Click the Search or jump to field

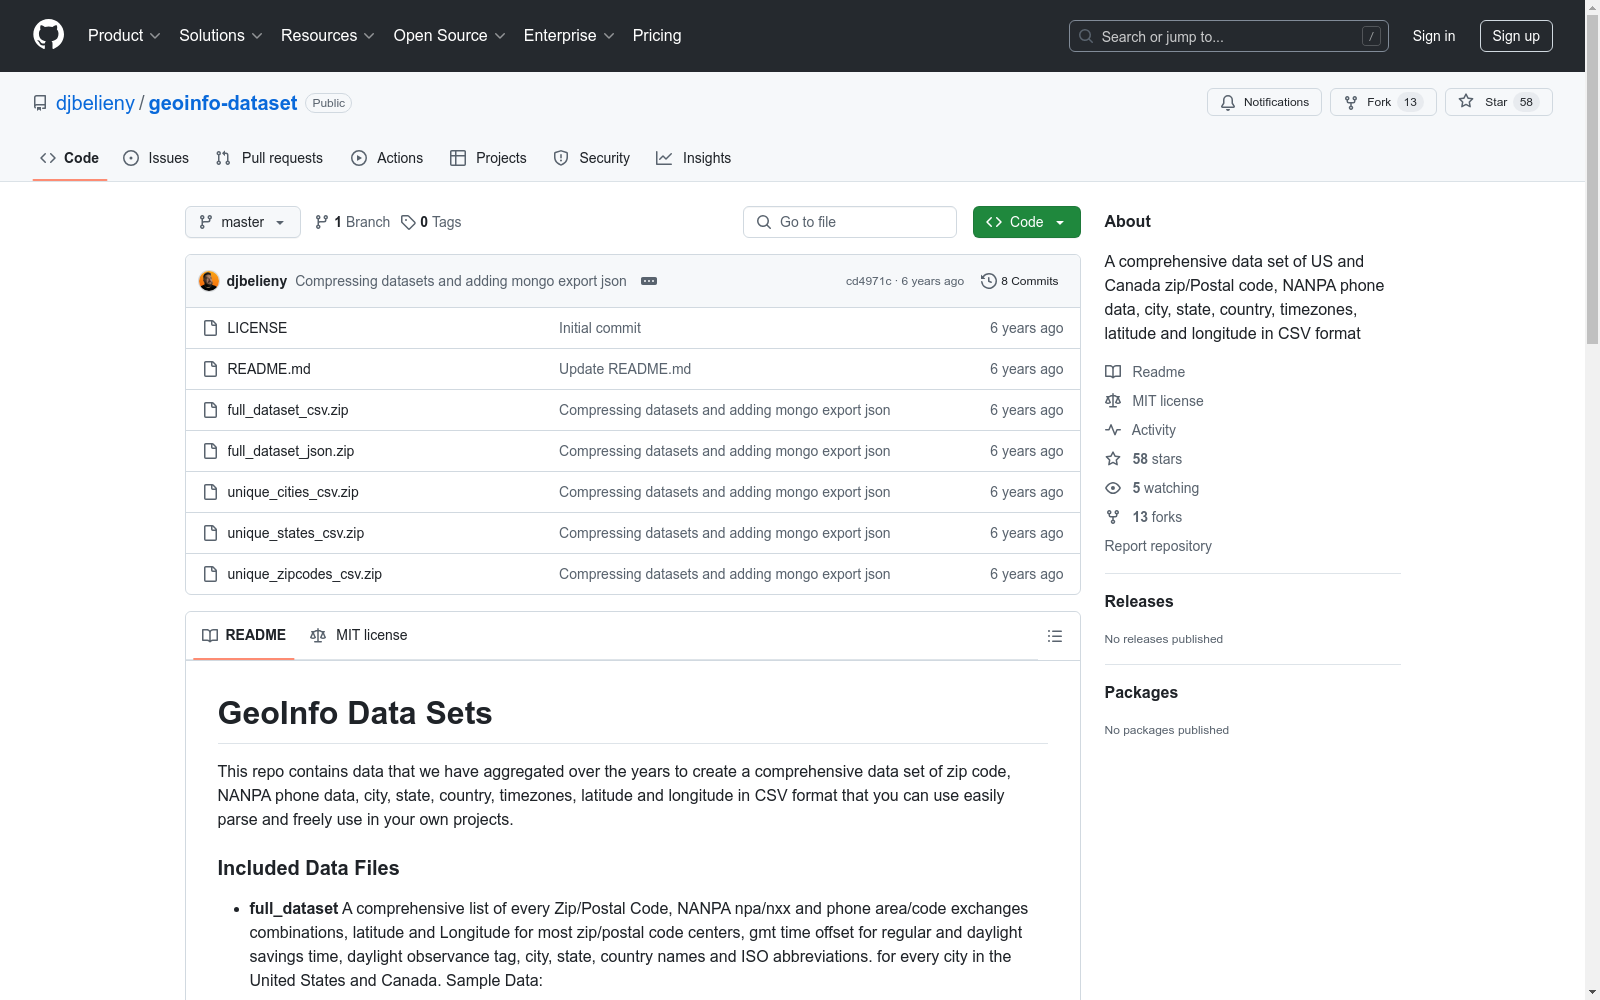point(1229,36)
